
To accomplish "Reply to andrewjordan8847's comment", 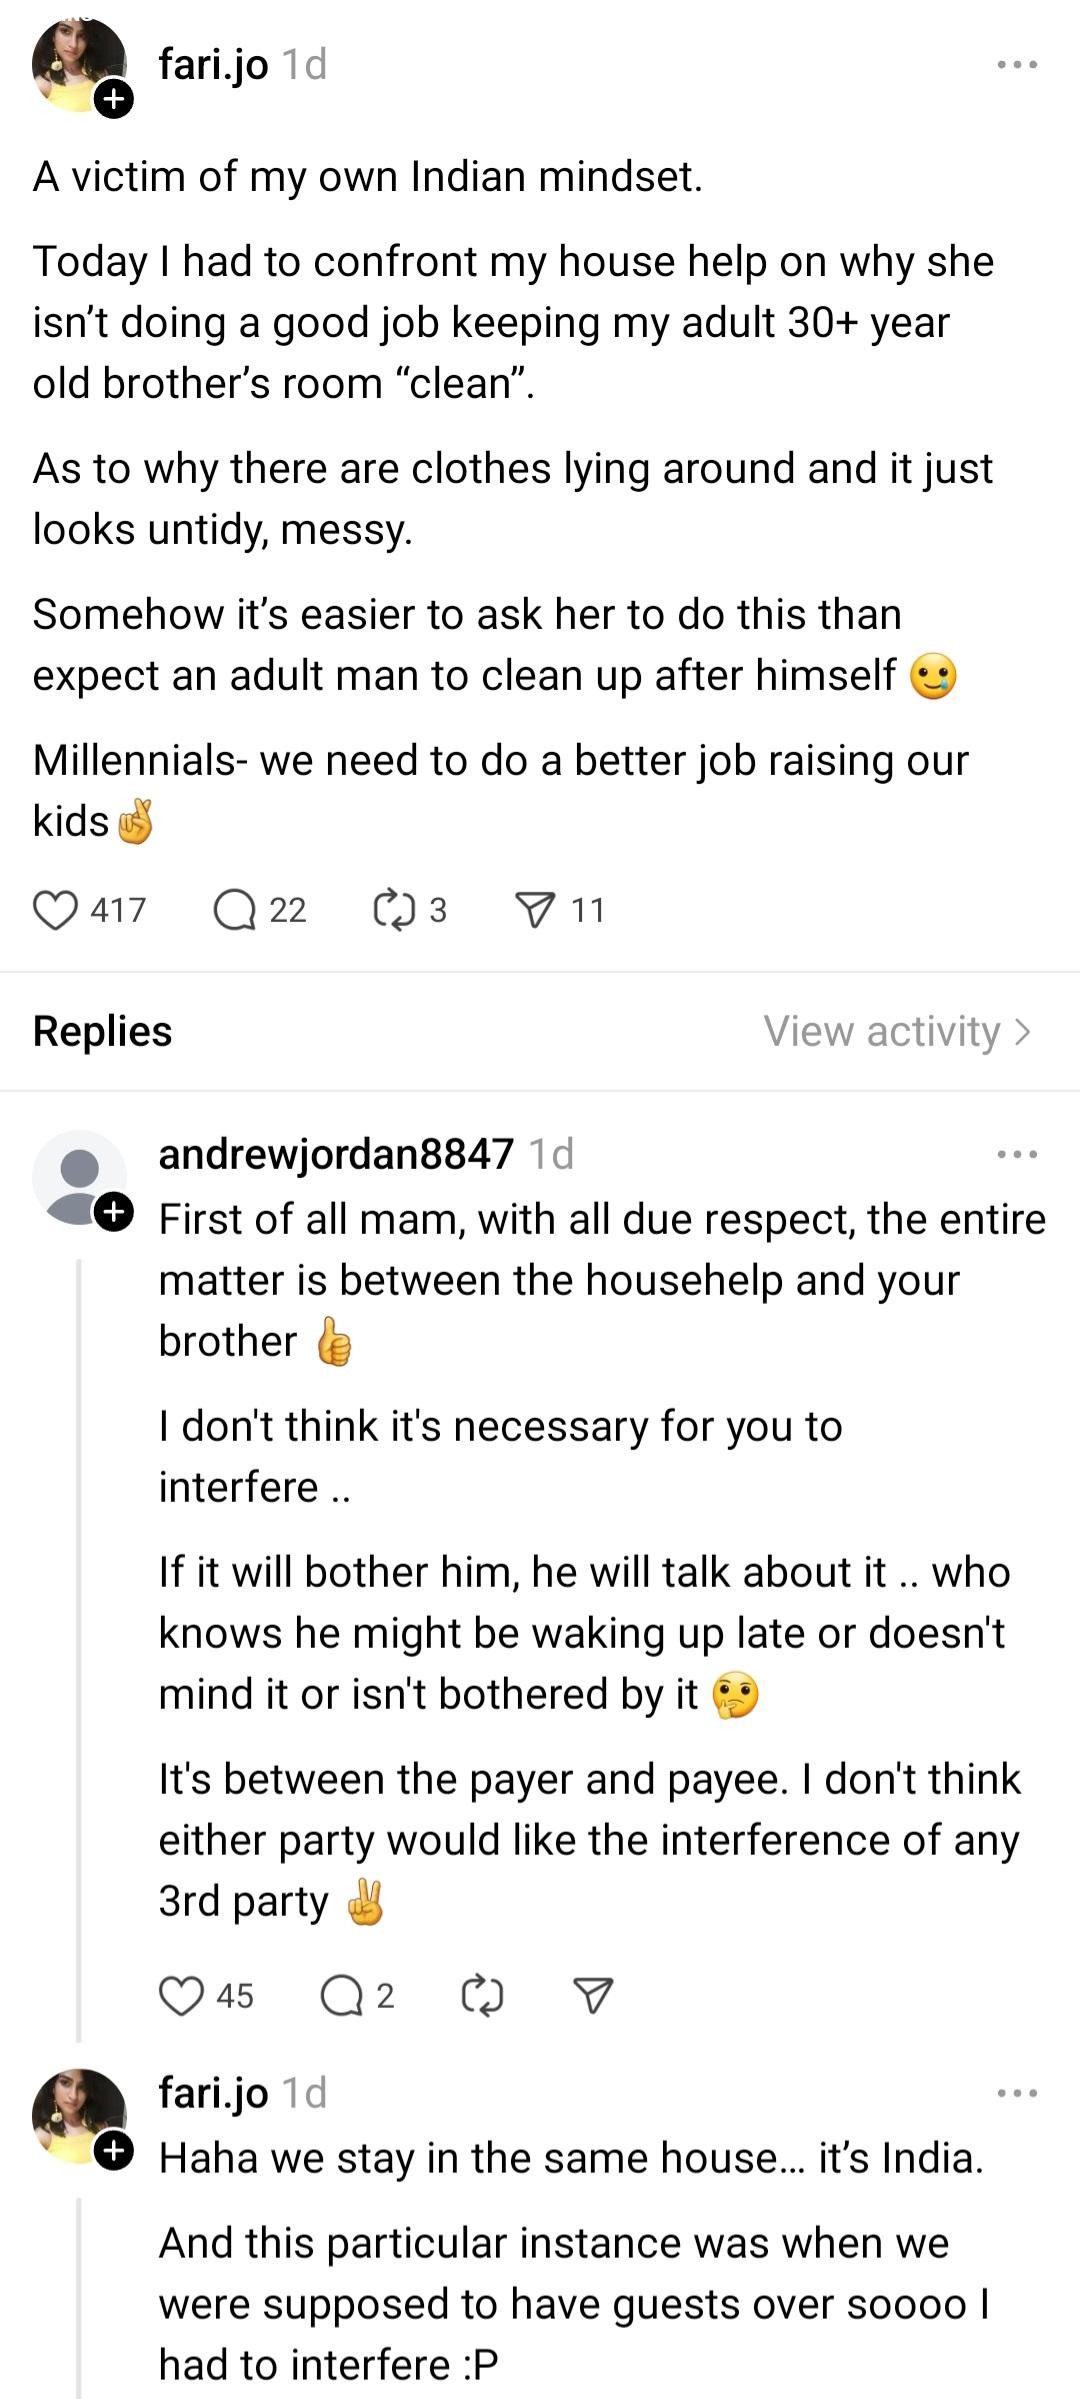I will pyautogui.click(x=341, y=1996).
